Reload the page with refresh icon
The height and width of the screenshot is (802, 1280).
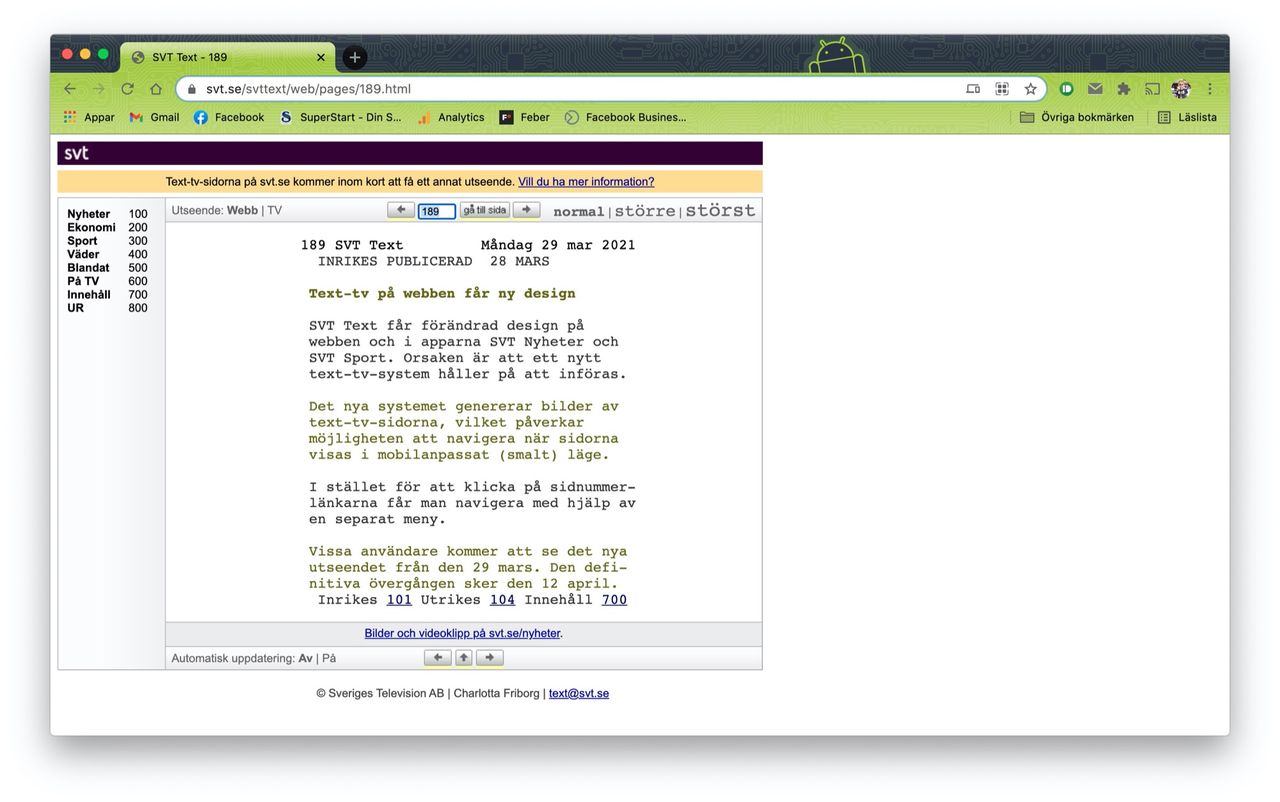pos(127,89)
